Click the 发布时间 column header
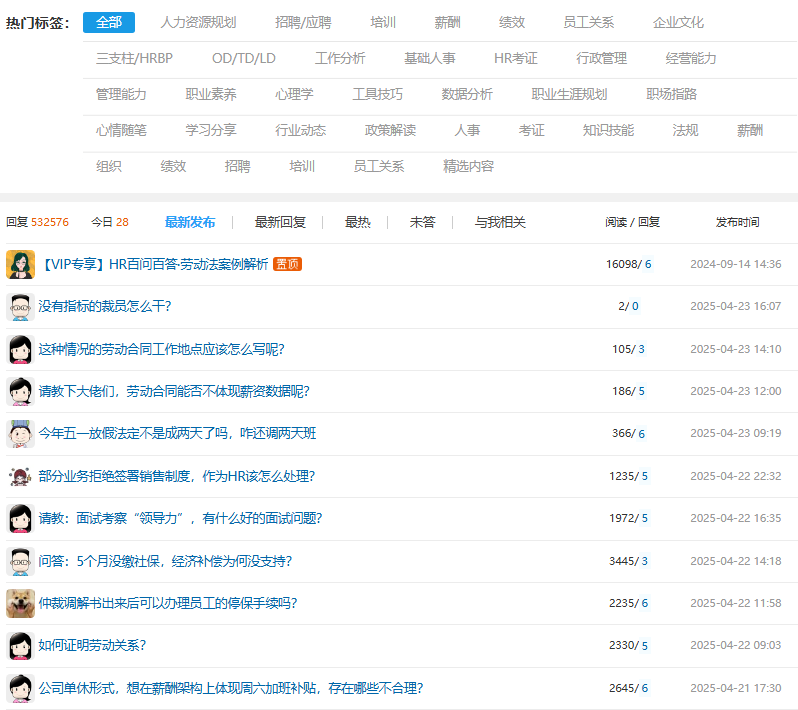 tap(737, 222)
